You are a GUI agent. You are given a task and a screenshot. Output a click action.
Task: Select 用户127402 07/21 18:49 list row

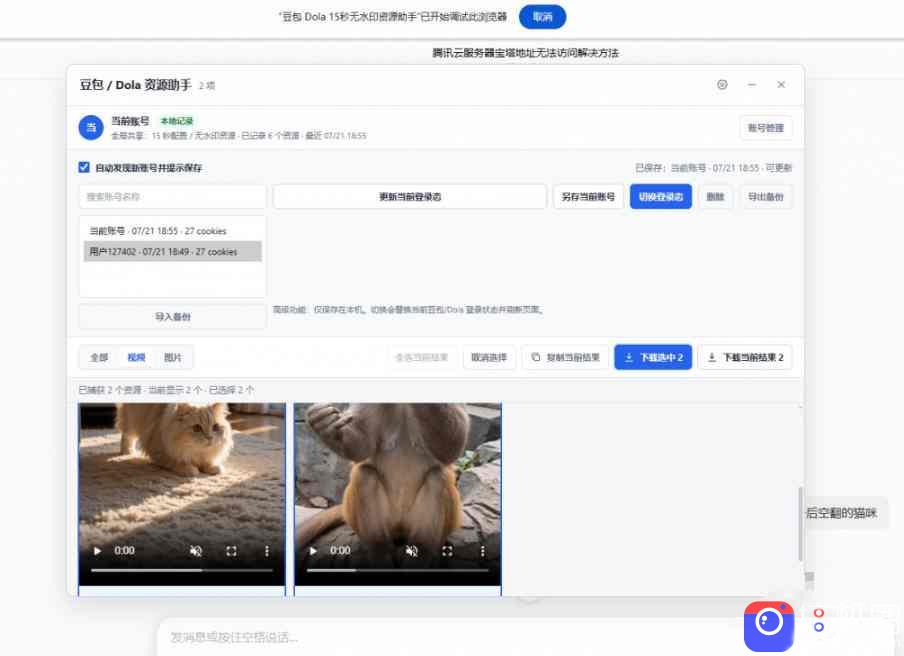pyautogui.click(x=172, y=251)
